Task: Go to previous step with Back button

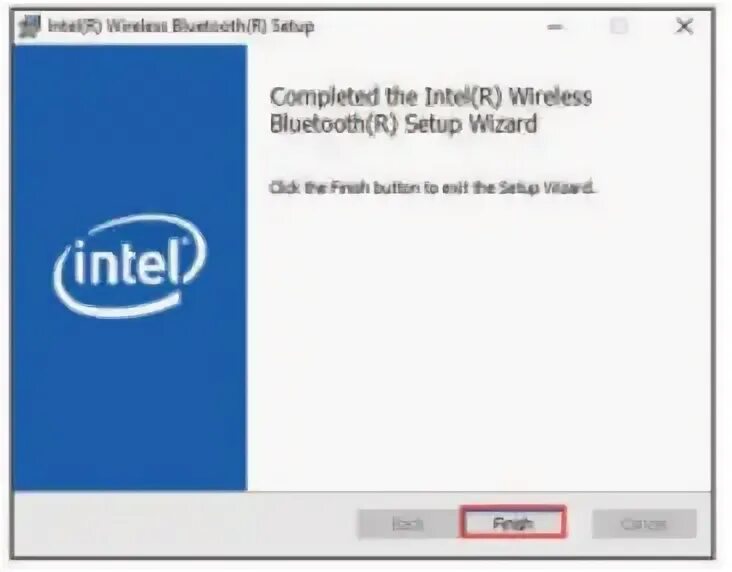Action: [x=408, y=523]
